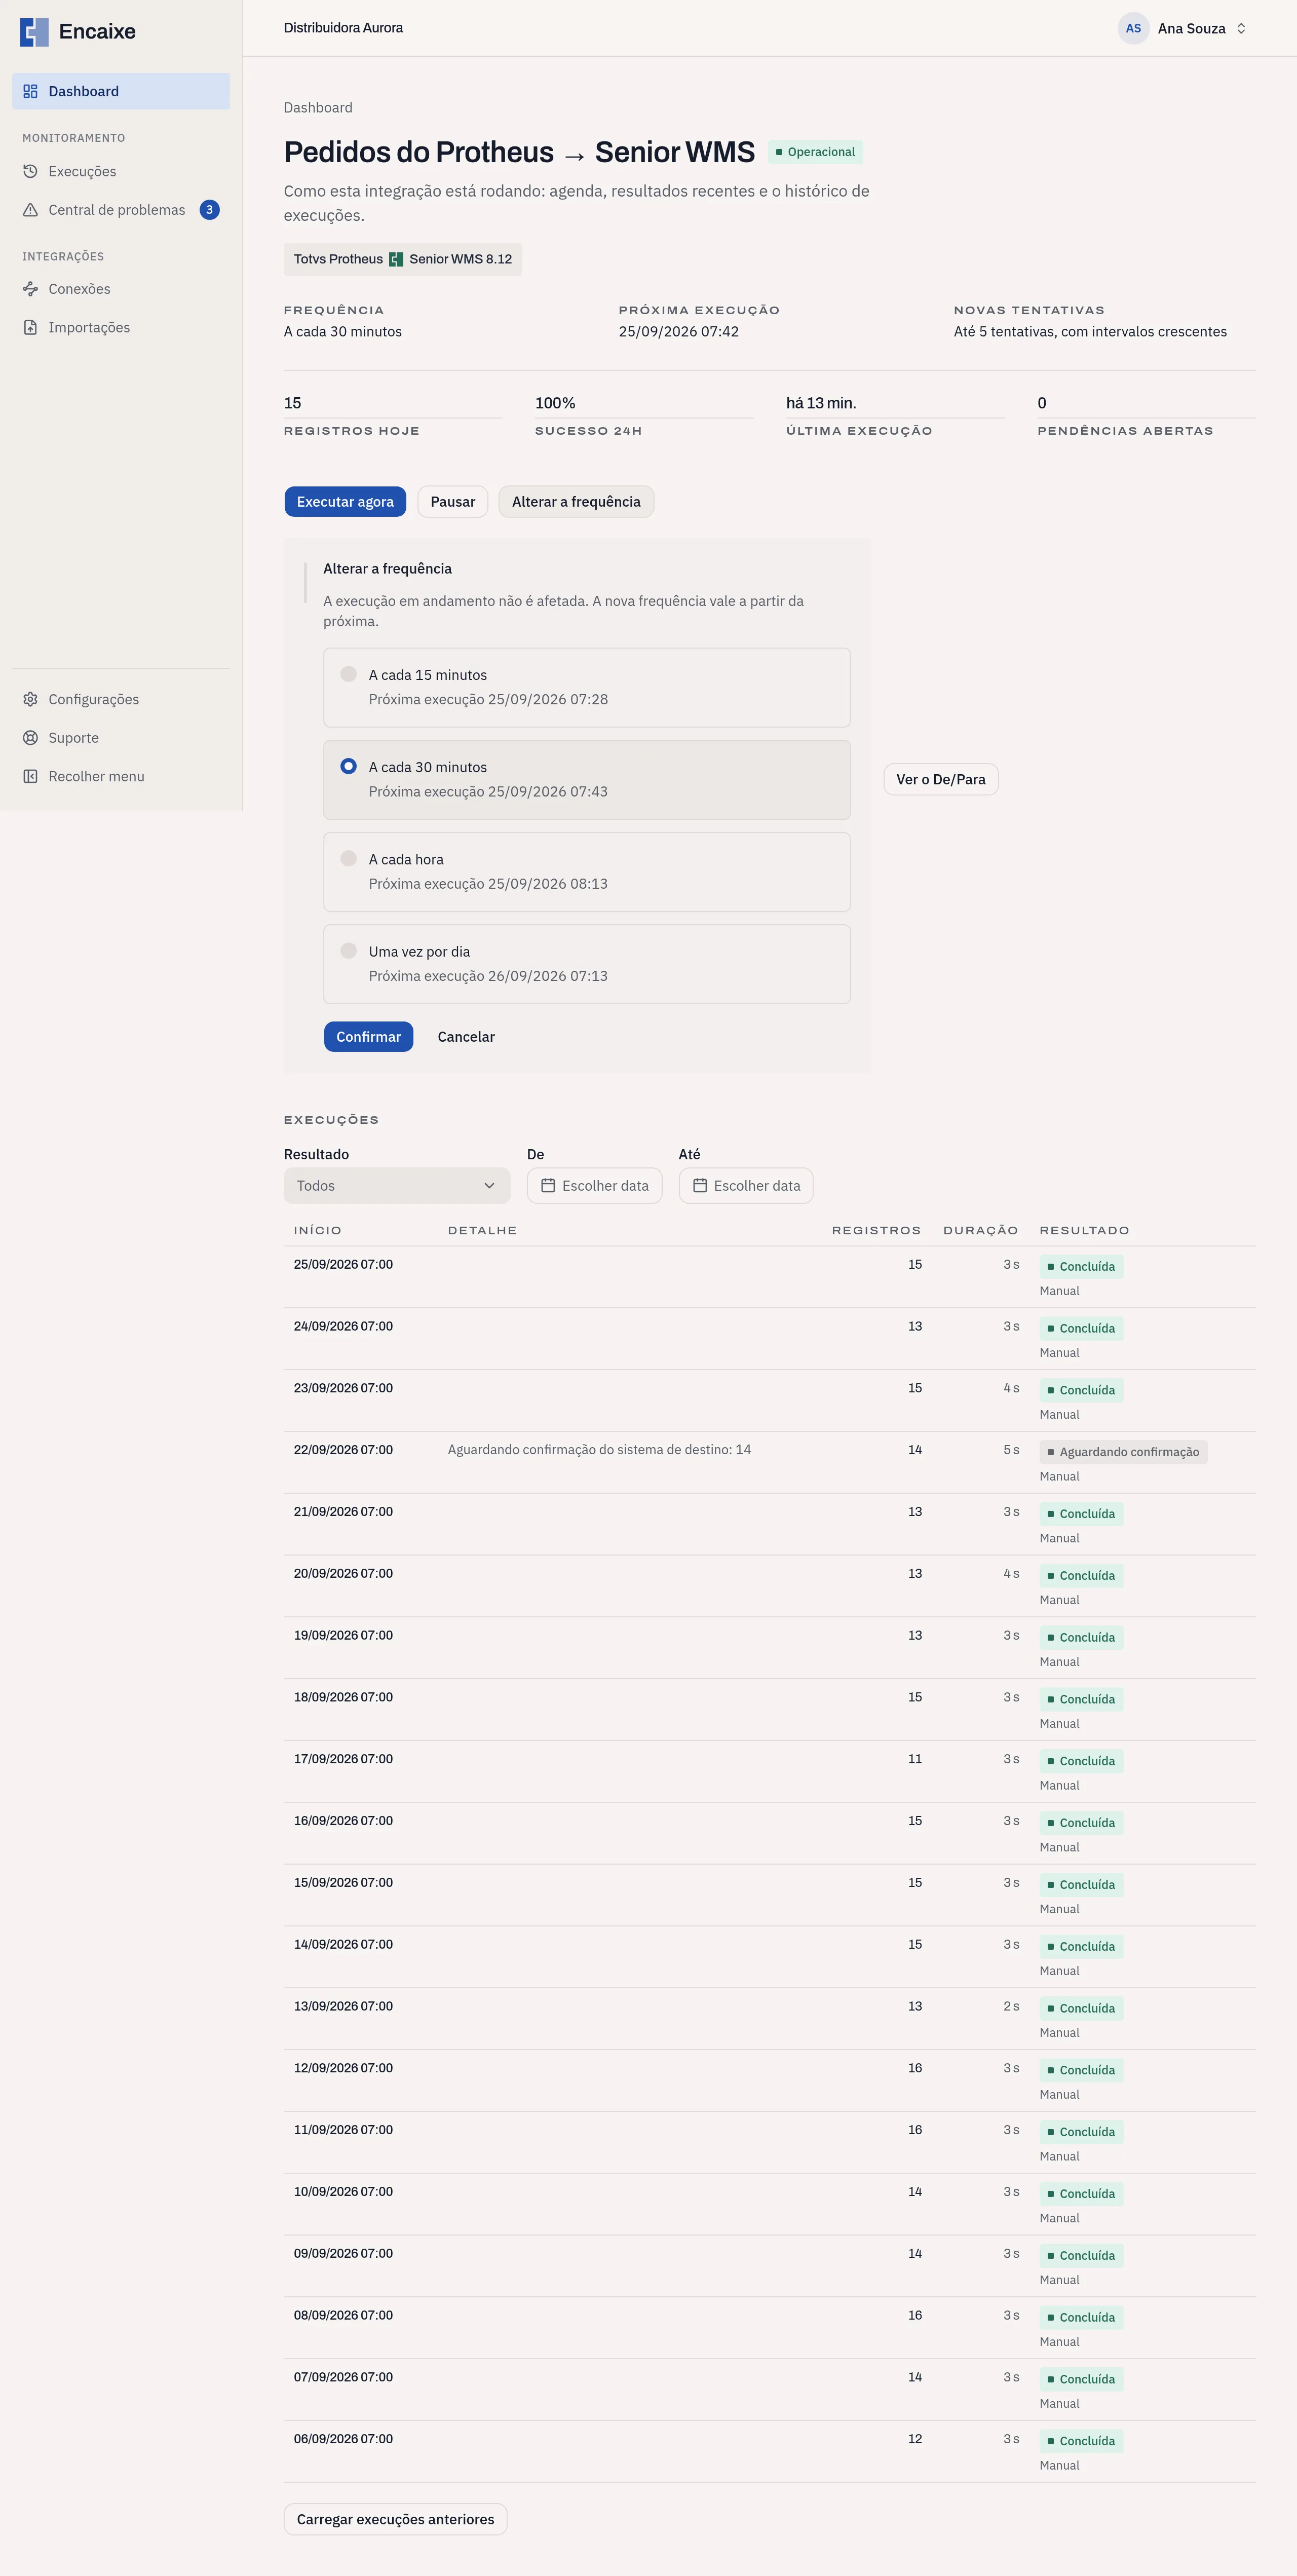Click the calendar icon in De date picker
The width and height of the screenshot is (1297, 2576).
pyautogui.click(x=548, y=1185)
